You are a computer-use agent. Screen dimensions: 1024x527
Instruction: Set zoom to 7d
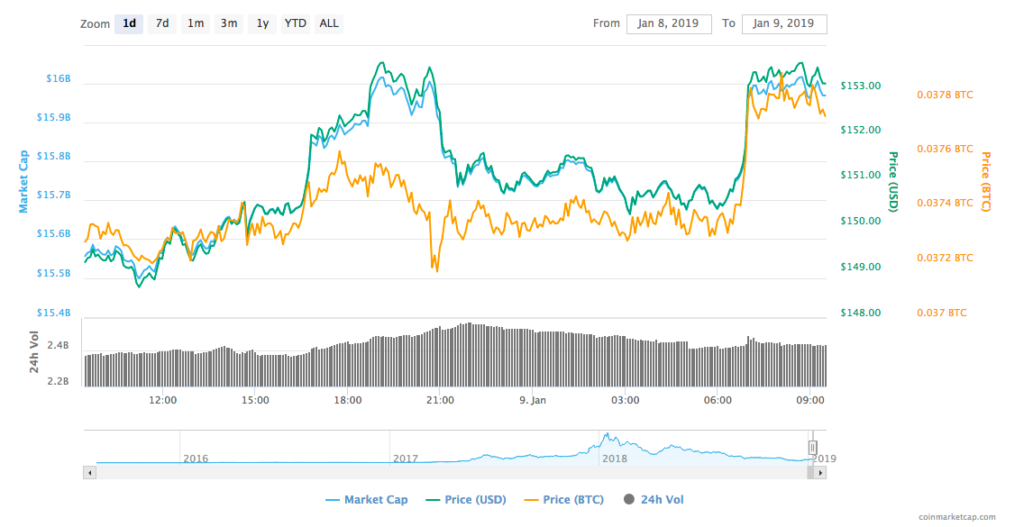[162, 23]
